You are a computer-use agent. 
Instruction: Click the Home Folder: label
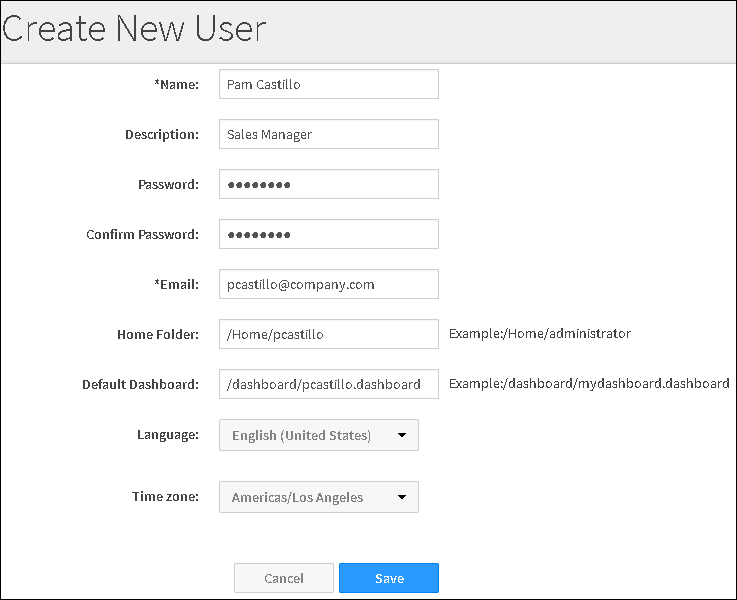click(x=158, y=335)
